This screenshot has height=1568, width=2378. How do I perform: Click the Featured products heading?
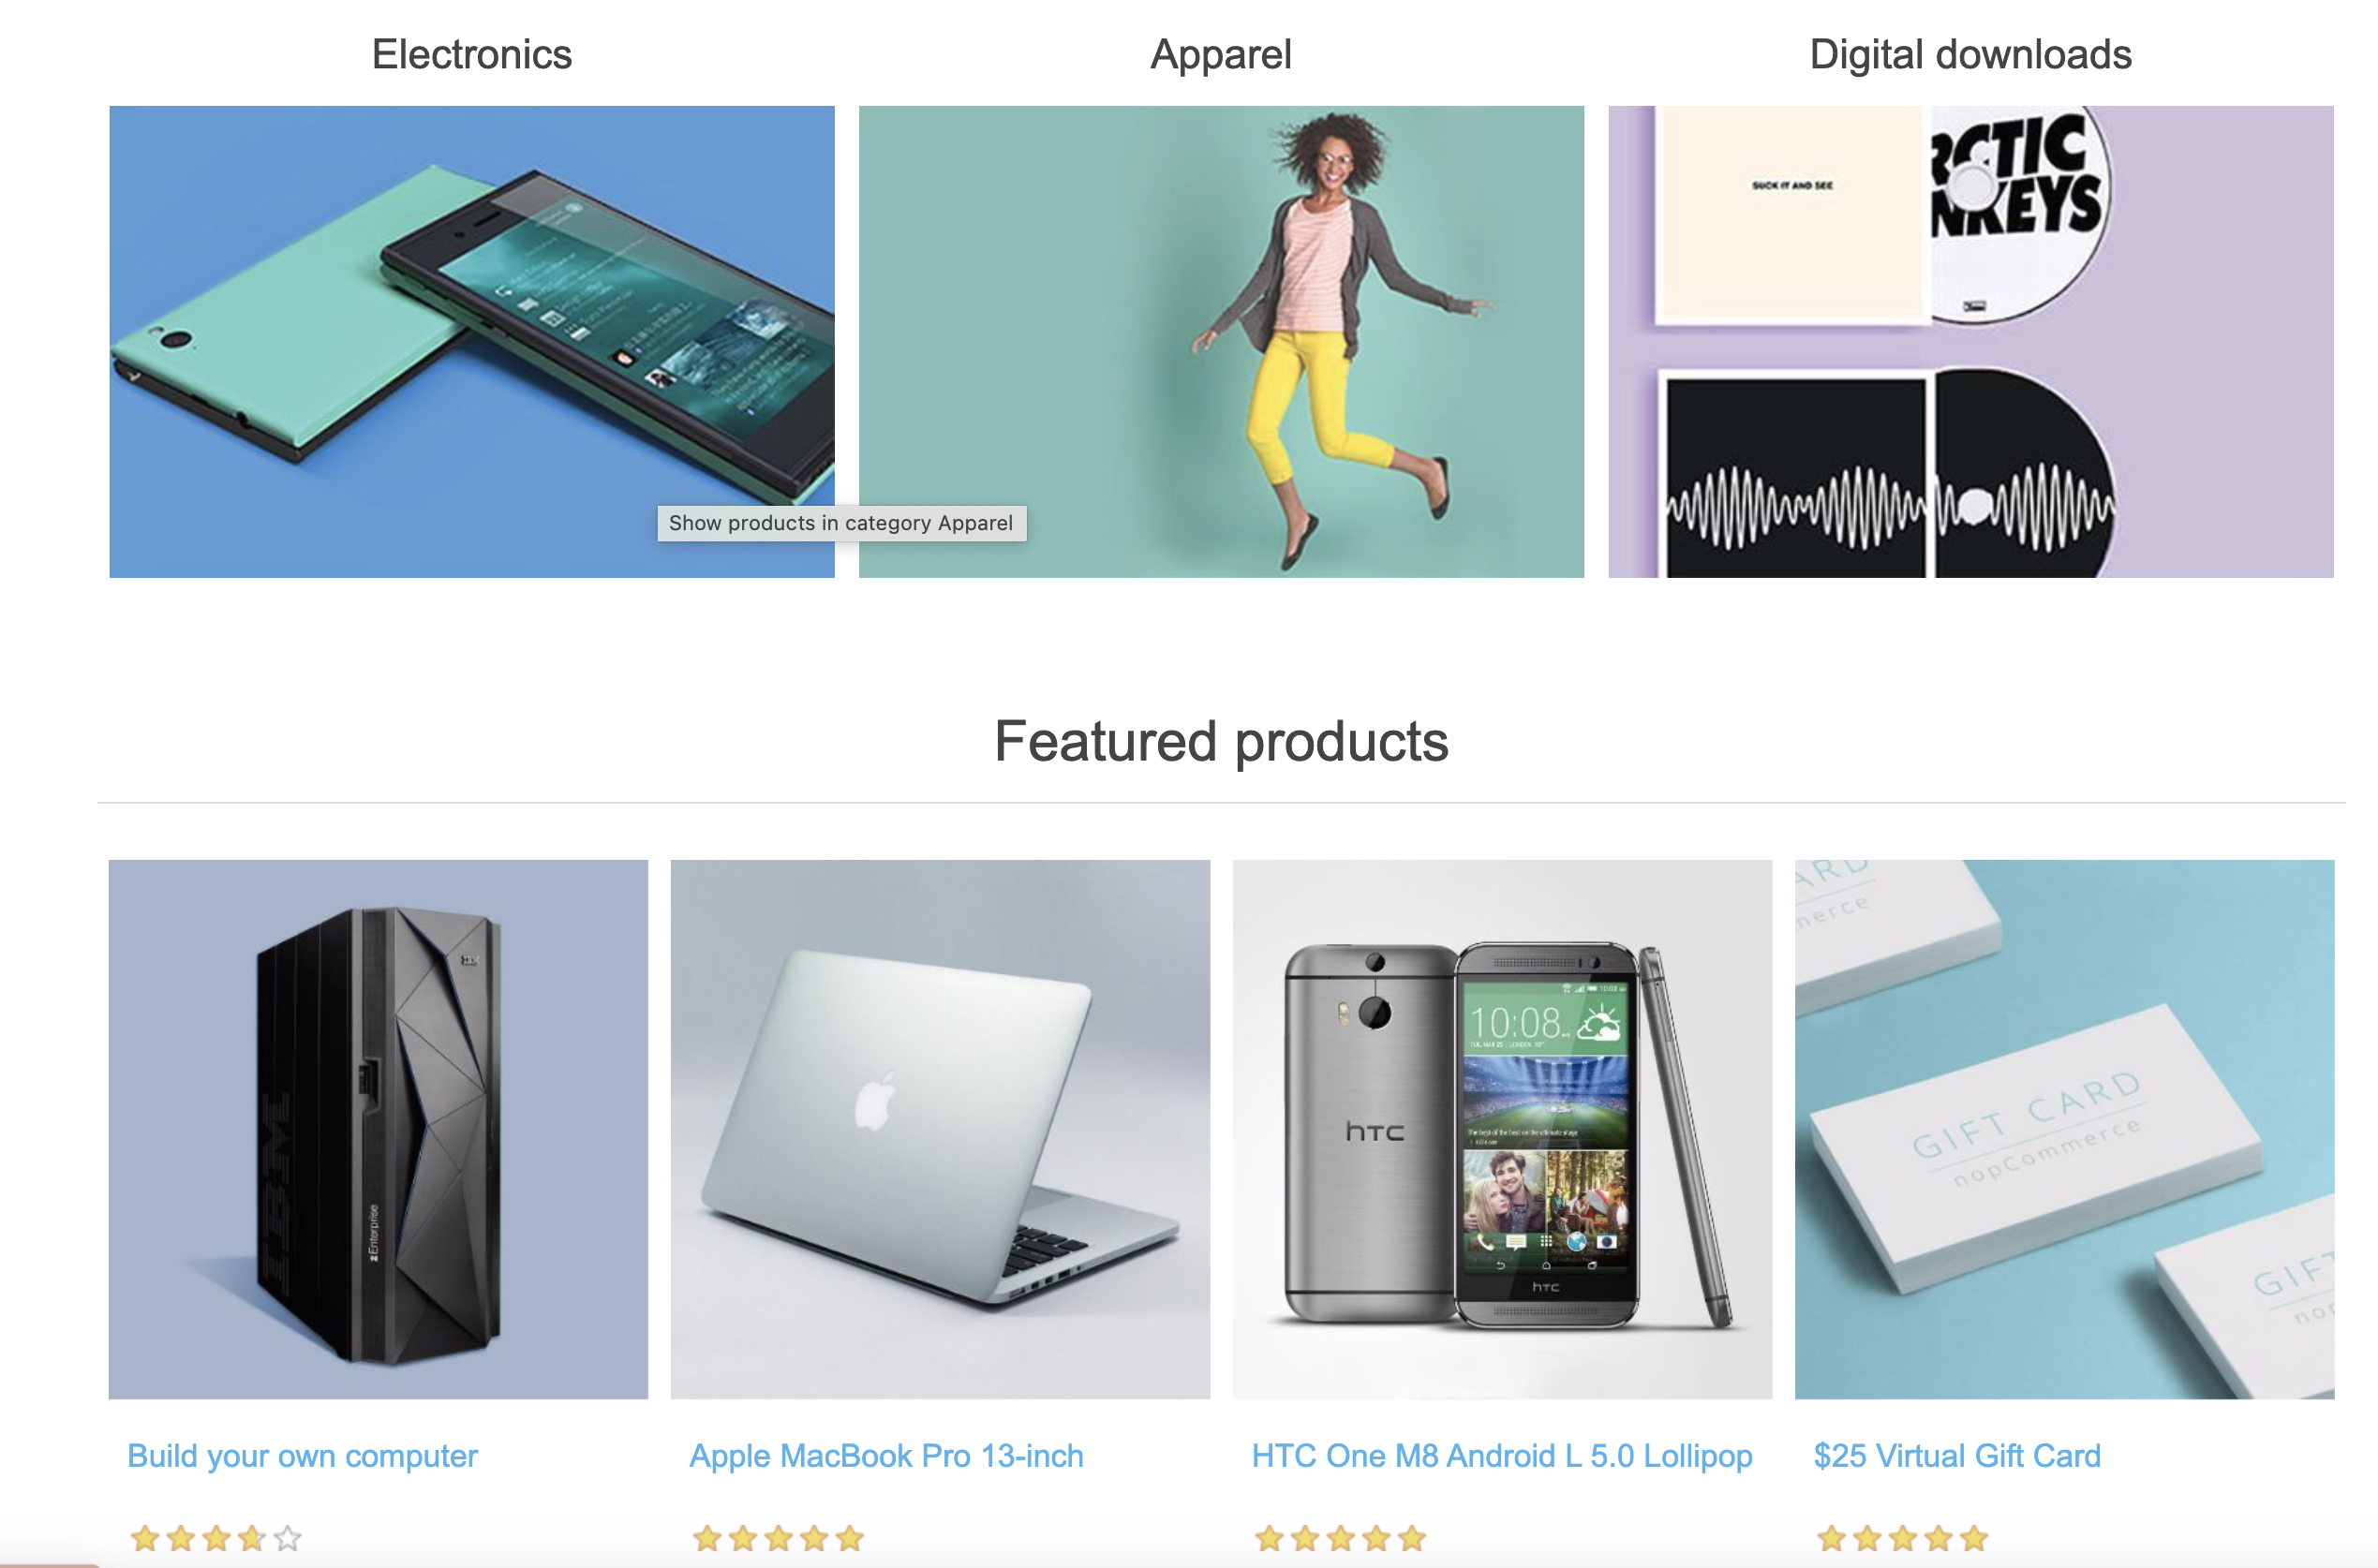pyautogui.click(x=1221, y=741)
